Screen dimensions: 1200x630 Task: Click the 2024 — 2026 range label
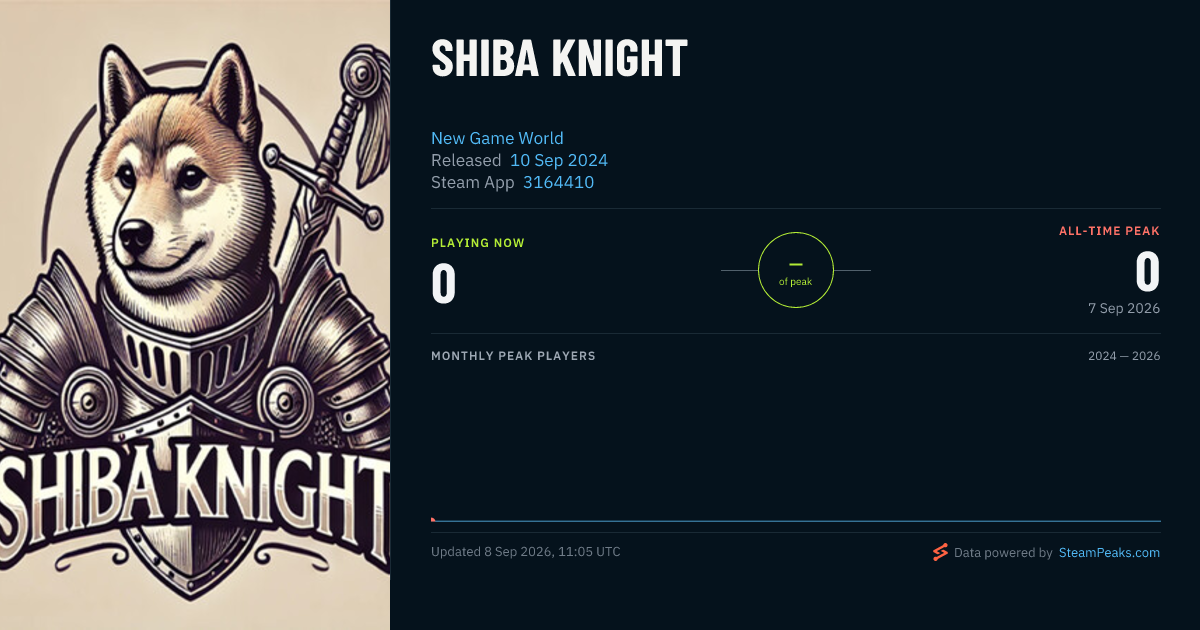tap(1124, 356)
